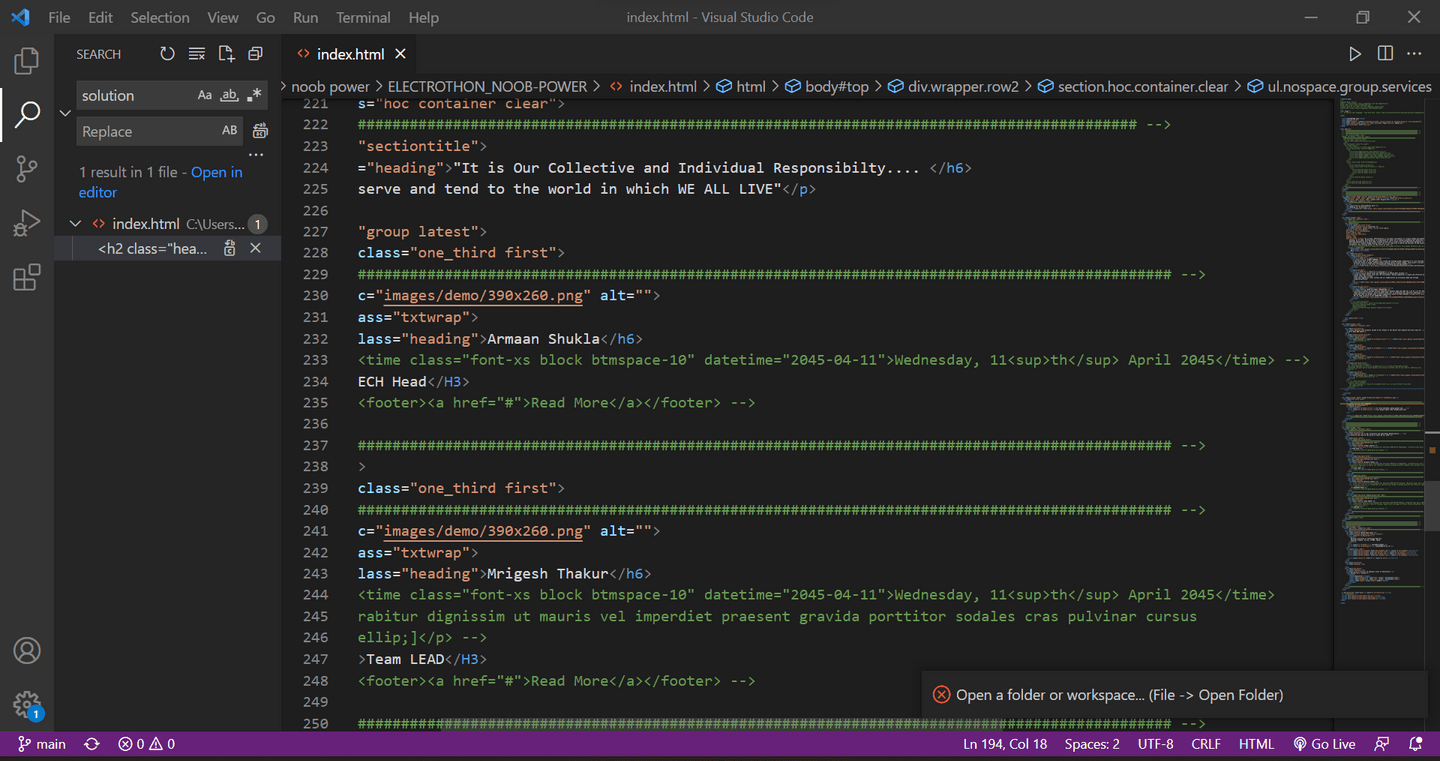Collapse the Replace field chevron
Screen dimensions: 1440x761
coord(65,113)
